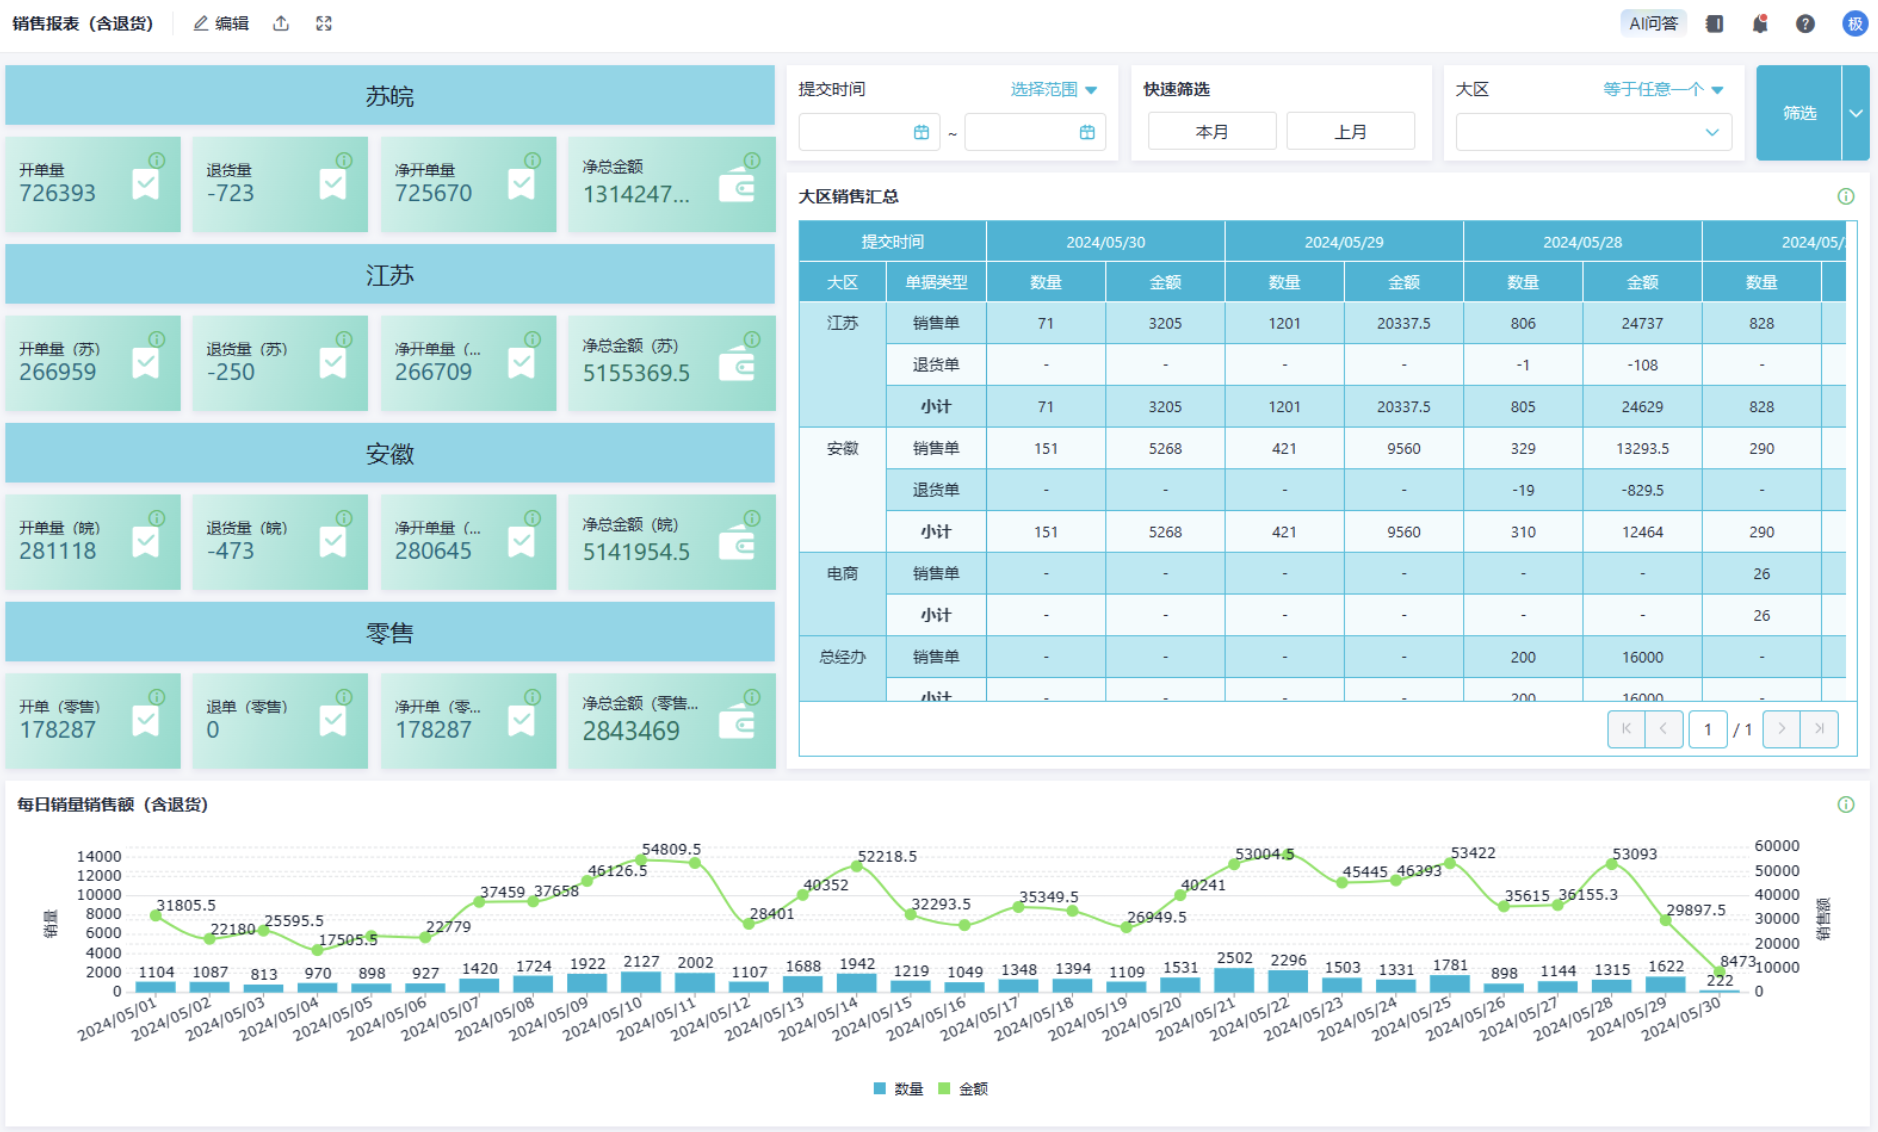Open the dark book icon beside AI问答
This screenshot has height=1132, width=1878.
1714,23
